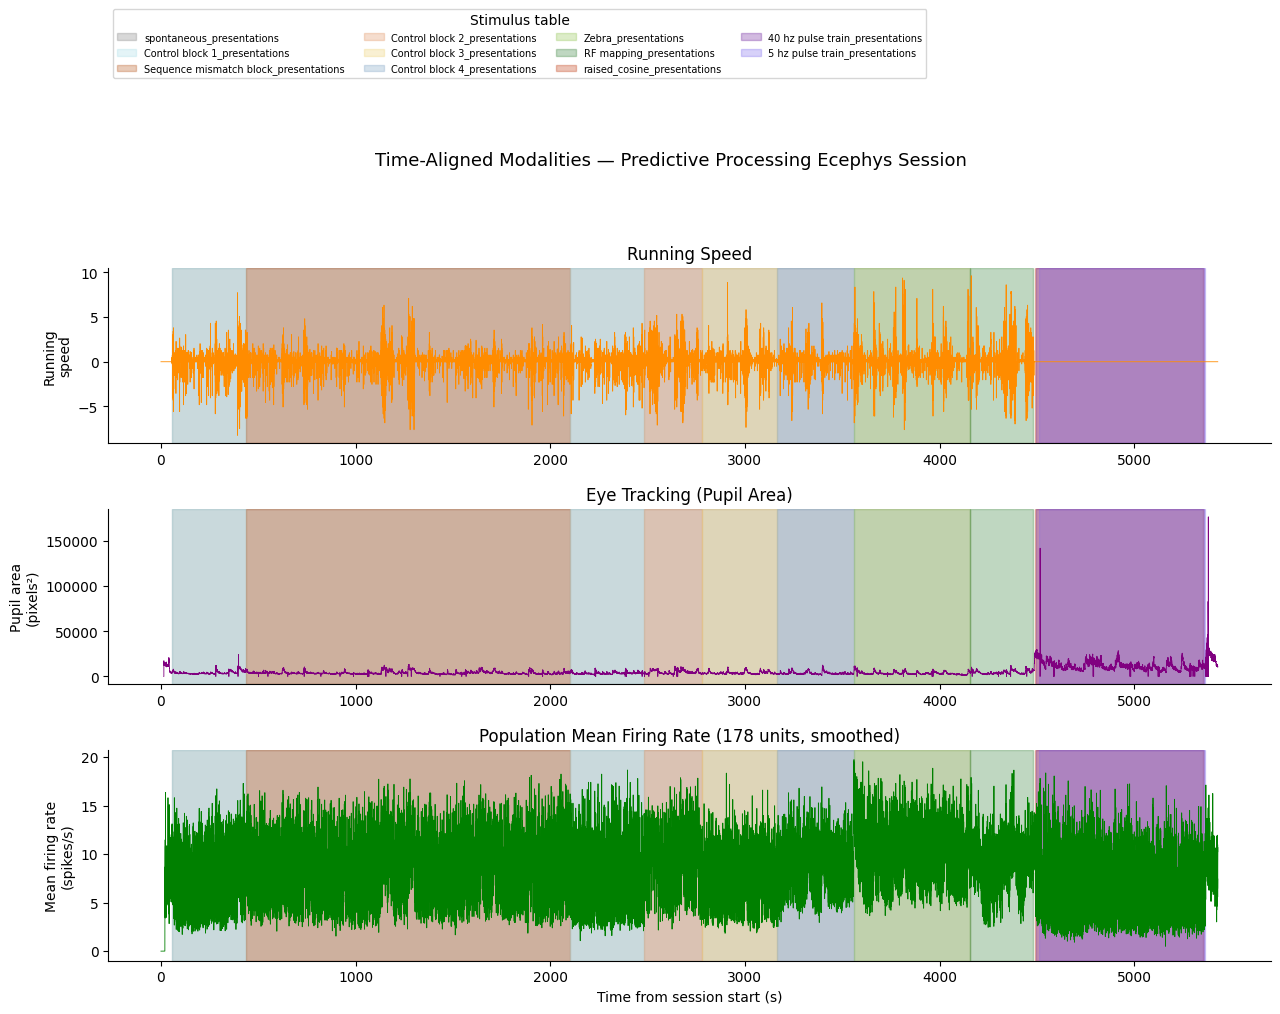Click the "Running speed" y-axis label
This screenshot has width=1280, height=1014.
tap(57, 357)
